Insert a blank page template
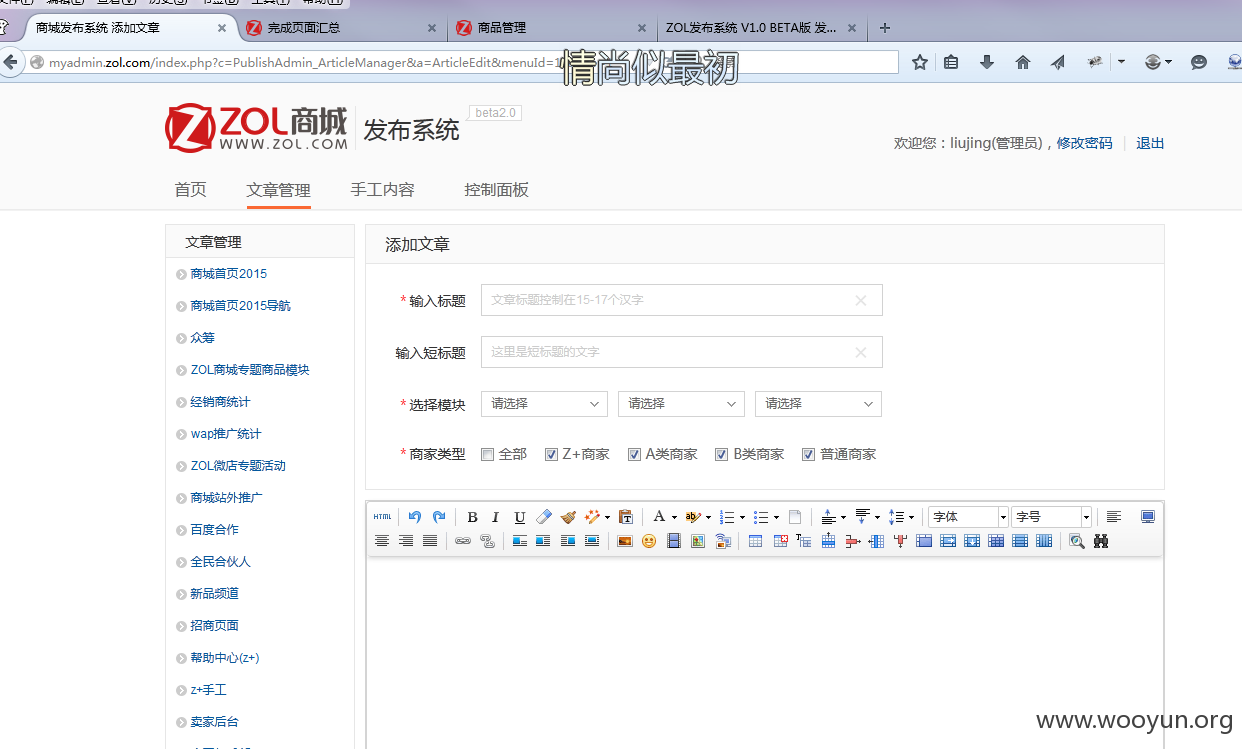The height and width of the screenshot is (749, 1242). point(795,517)
